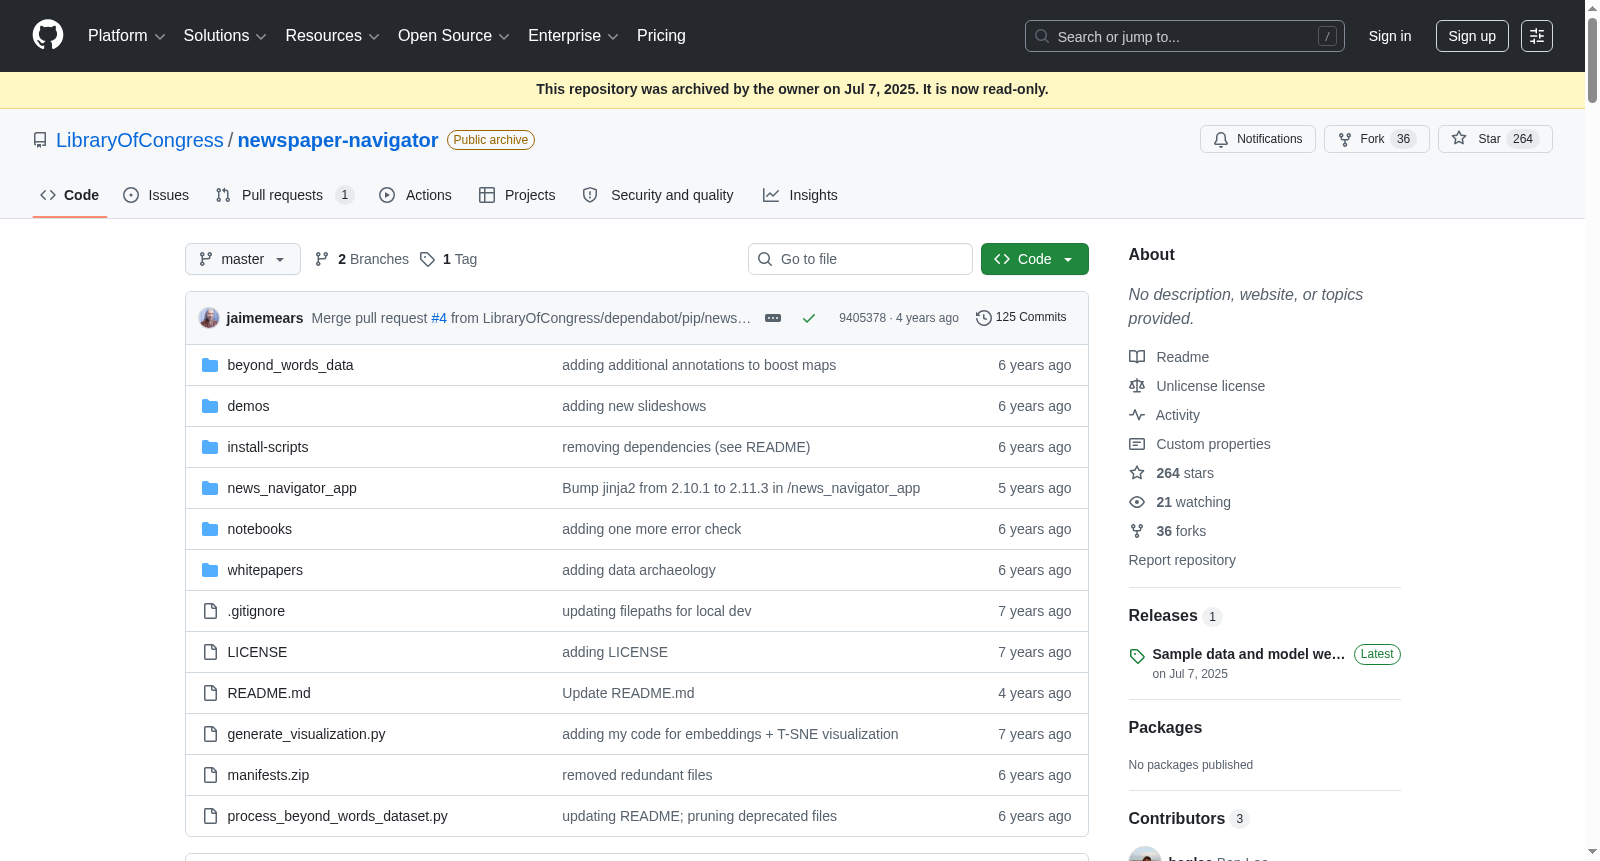Open the demos folder icon

click(210, 406)
